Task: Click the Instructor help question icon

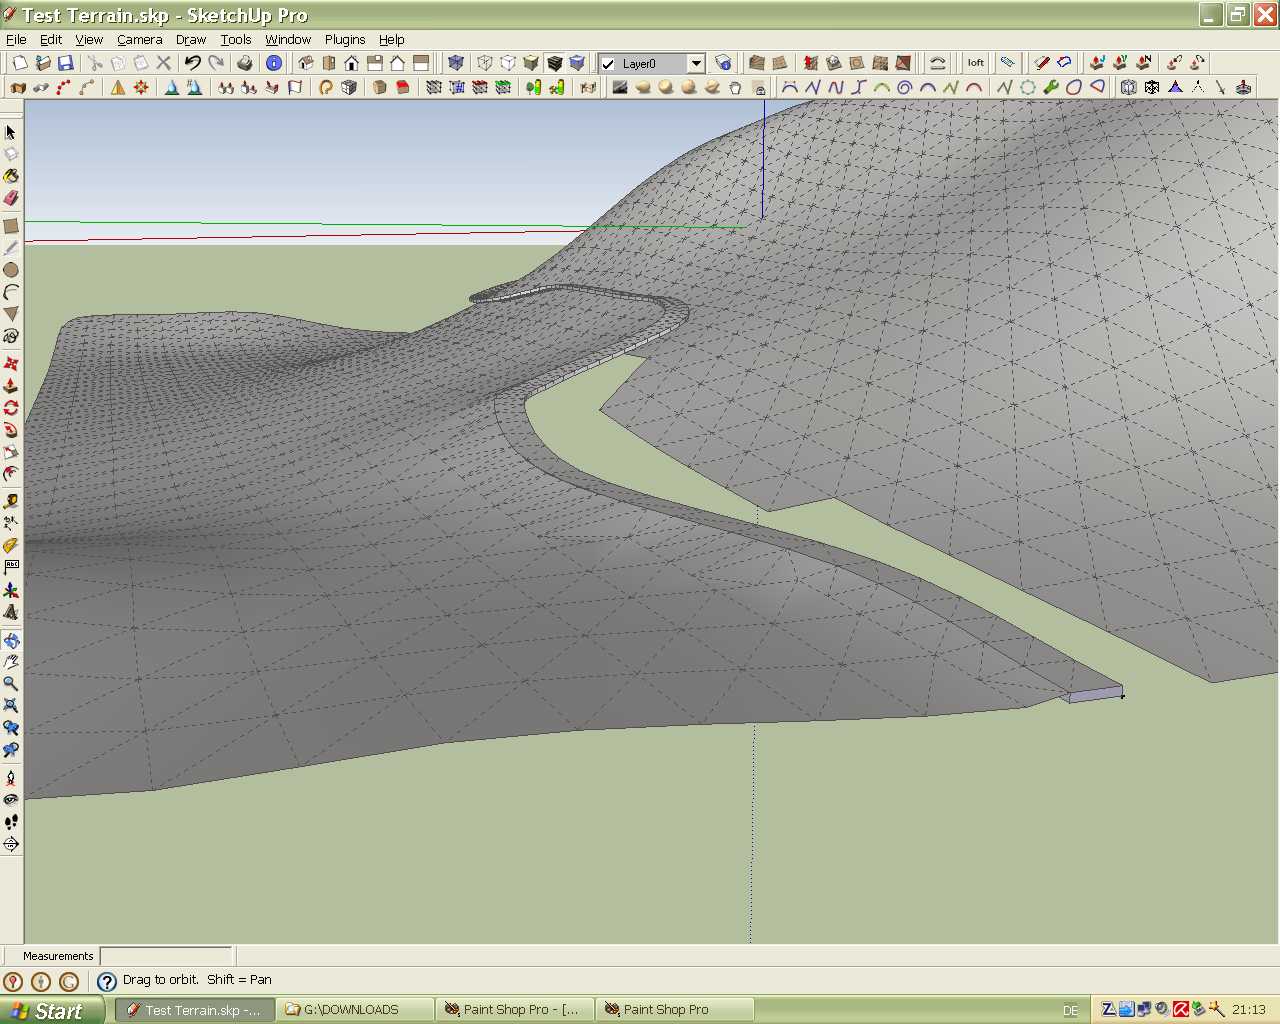Action: pyautogui.click(x=107, y=981)
